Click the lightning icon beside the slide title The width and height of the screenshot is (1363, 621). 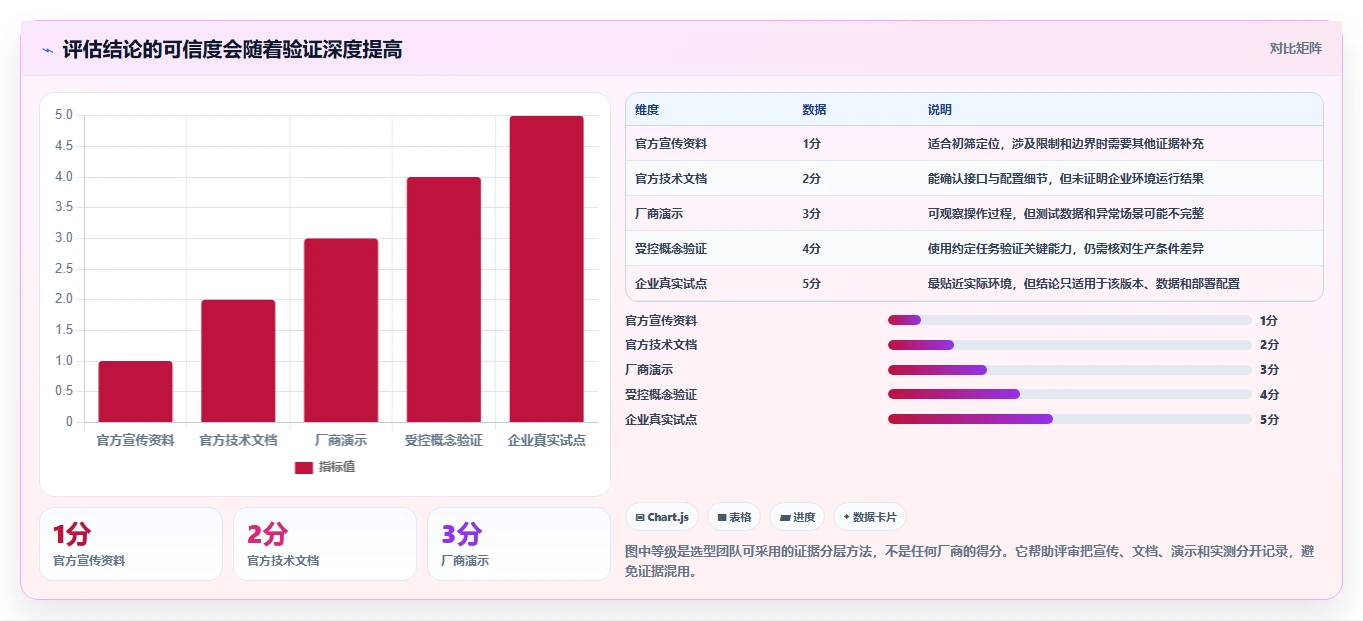(x=47, y=50)
